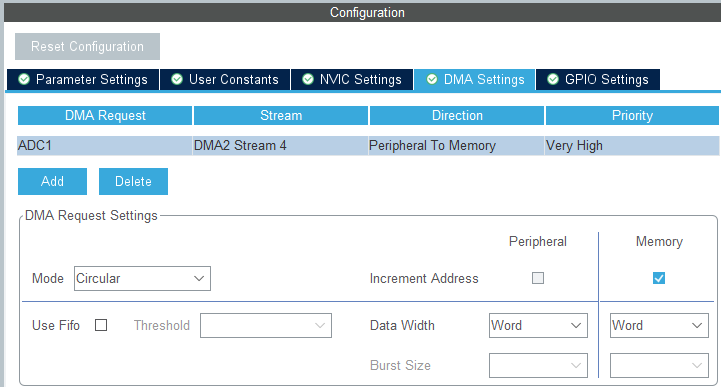The image size is (721, 387).
Task: Click the green check icon on Parameter Settings
Action: [24, 80]
